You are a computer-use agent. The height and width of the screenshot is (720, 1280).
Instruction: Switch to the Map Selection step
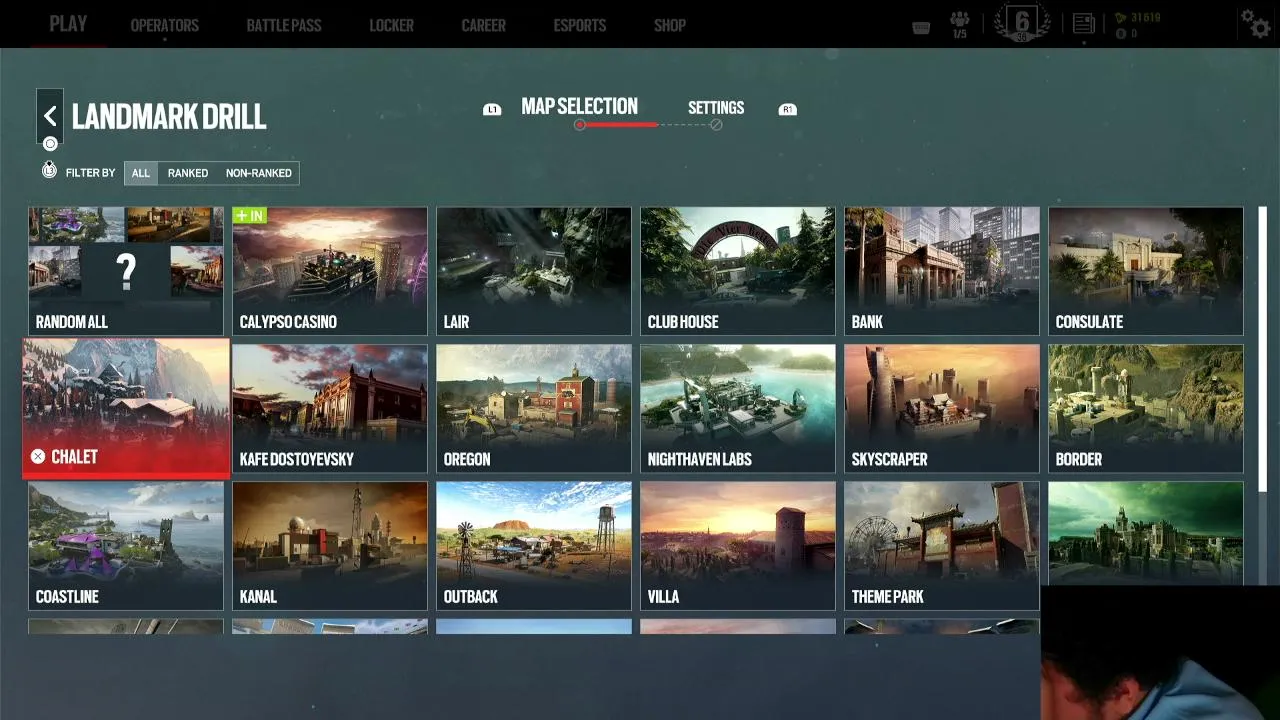pyautogui.click(x=579, y=107)
